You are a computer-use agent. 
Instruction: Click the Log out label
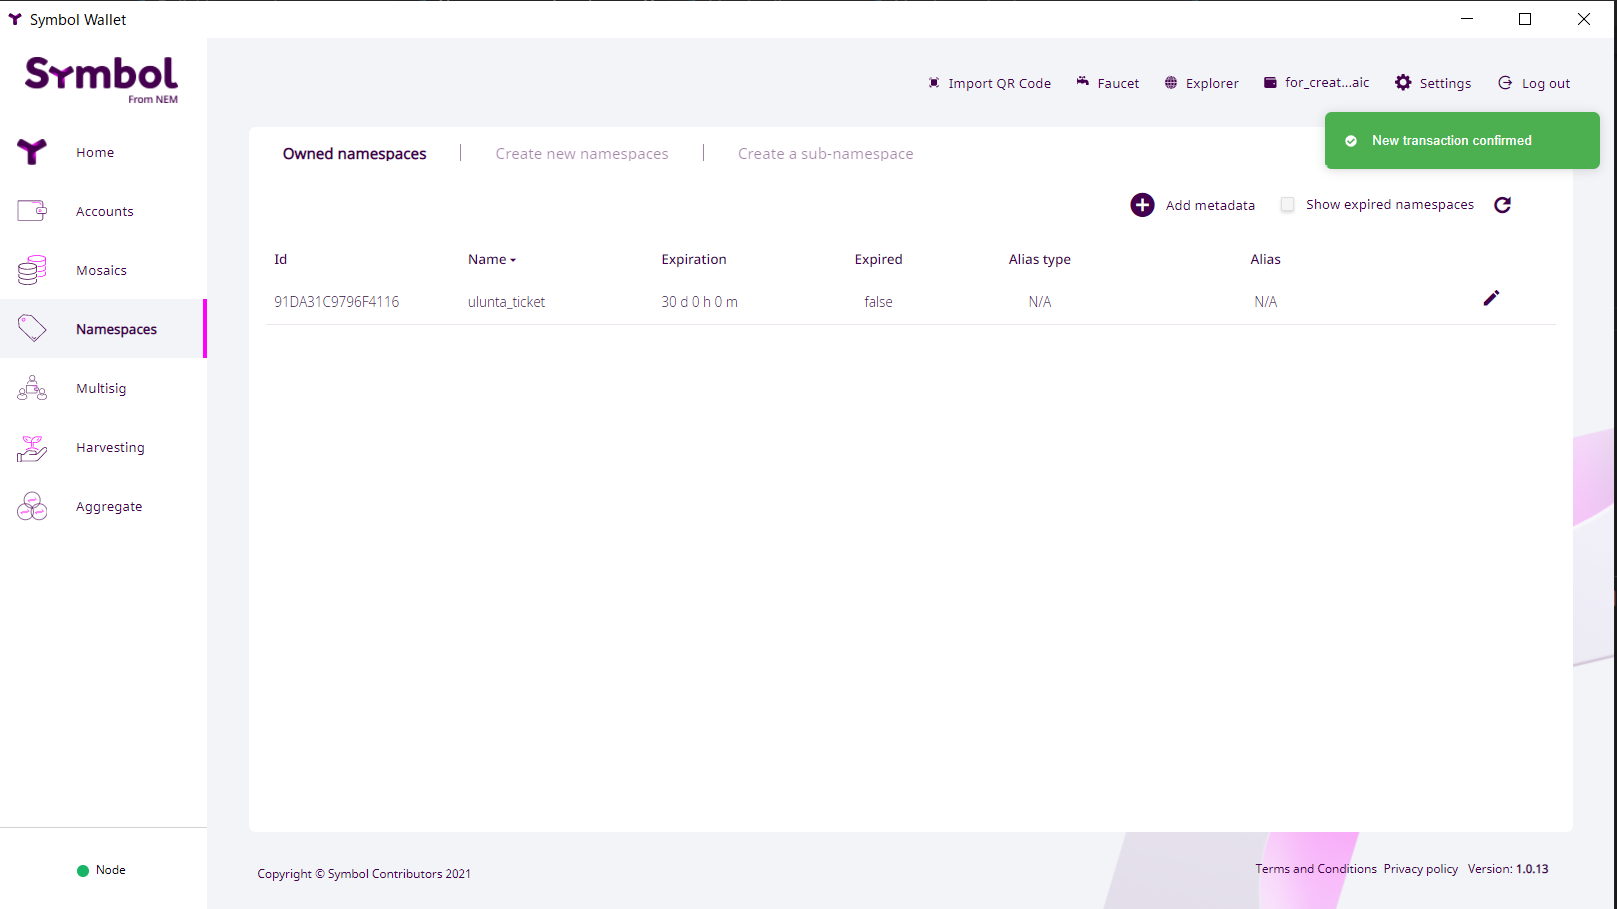[x=1546, y=83]
